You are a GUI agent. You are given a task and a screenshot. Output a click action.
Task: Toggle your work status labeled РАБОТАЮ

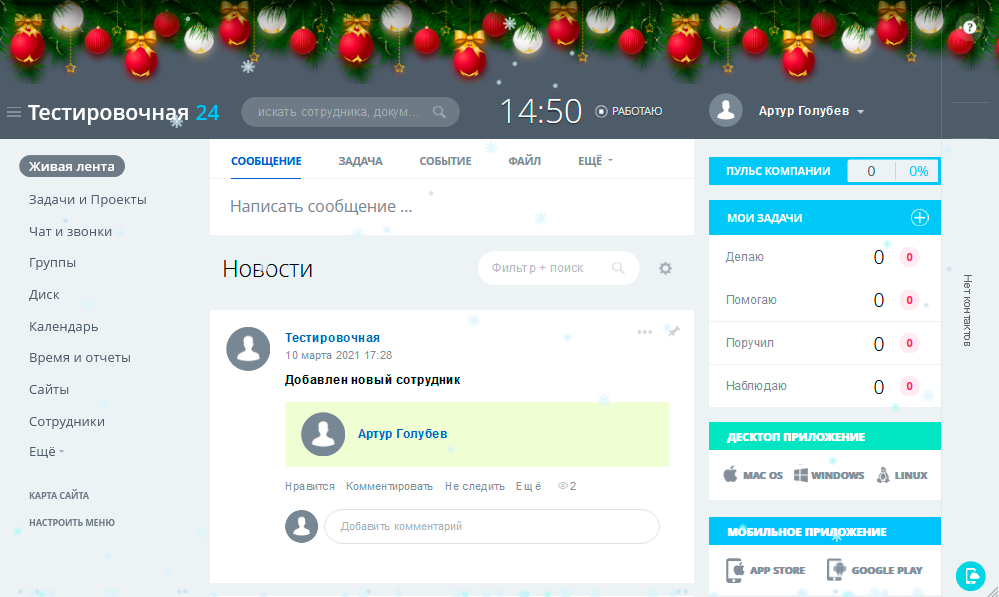[x=629, y=111]
